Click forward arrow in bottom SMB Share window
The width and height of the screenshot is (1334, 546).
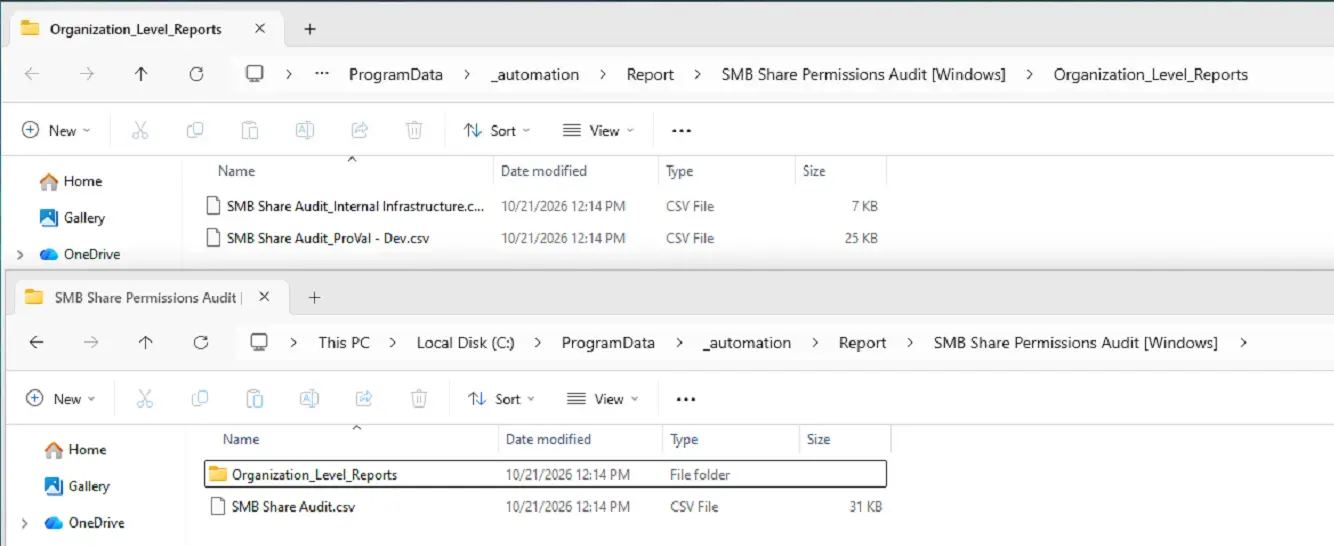91,342
